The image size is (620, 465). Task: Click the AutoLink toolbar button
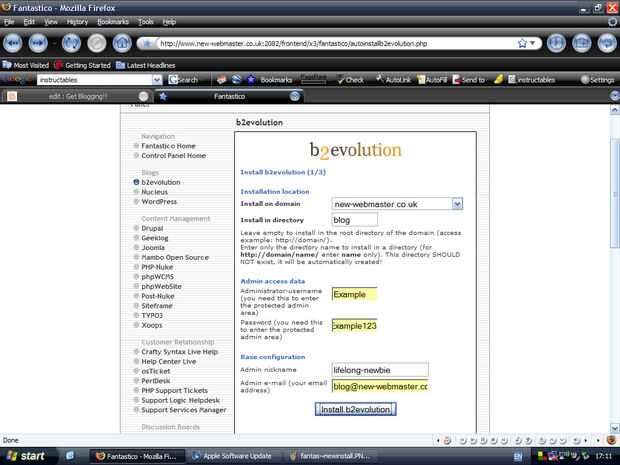393,80
